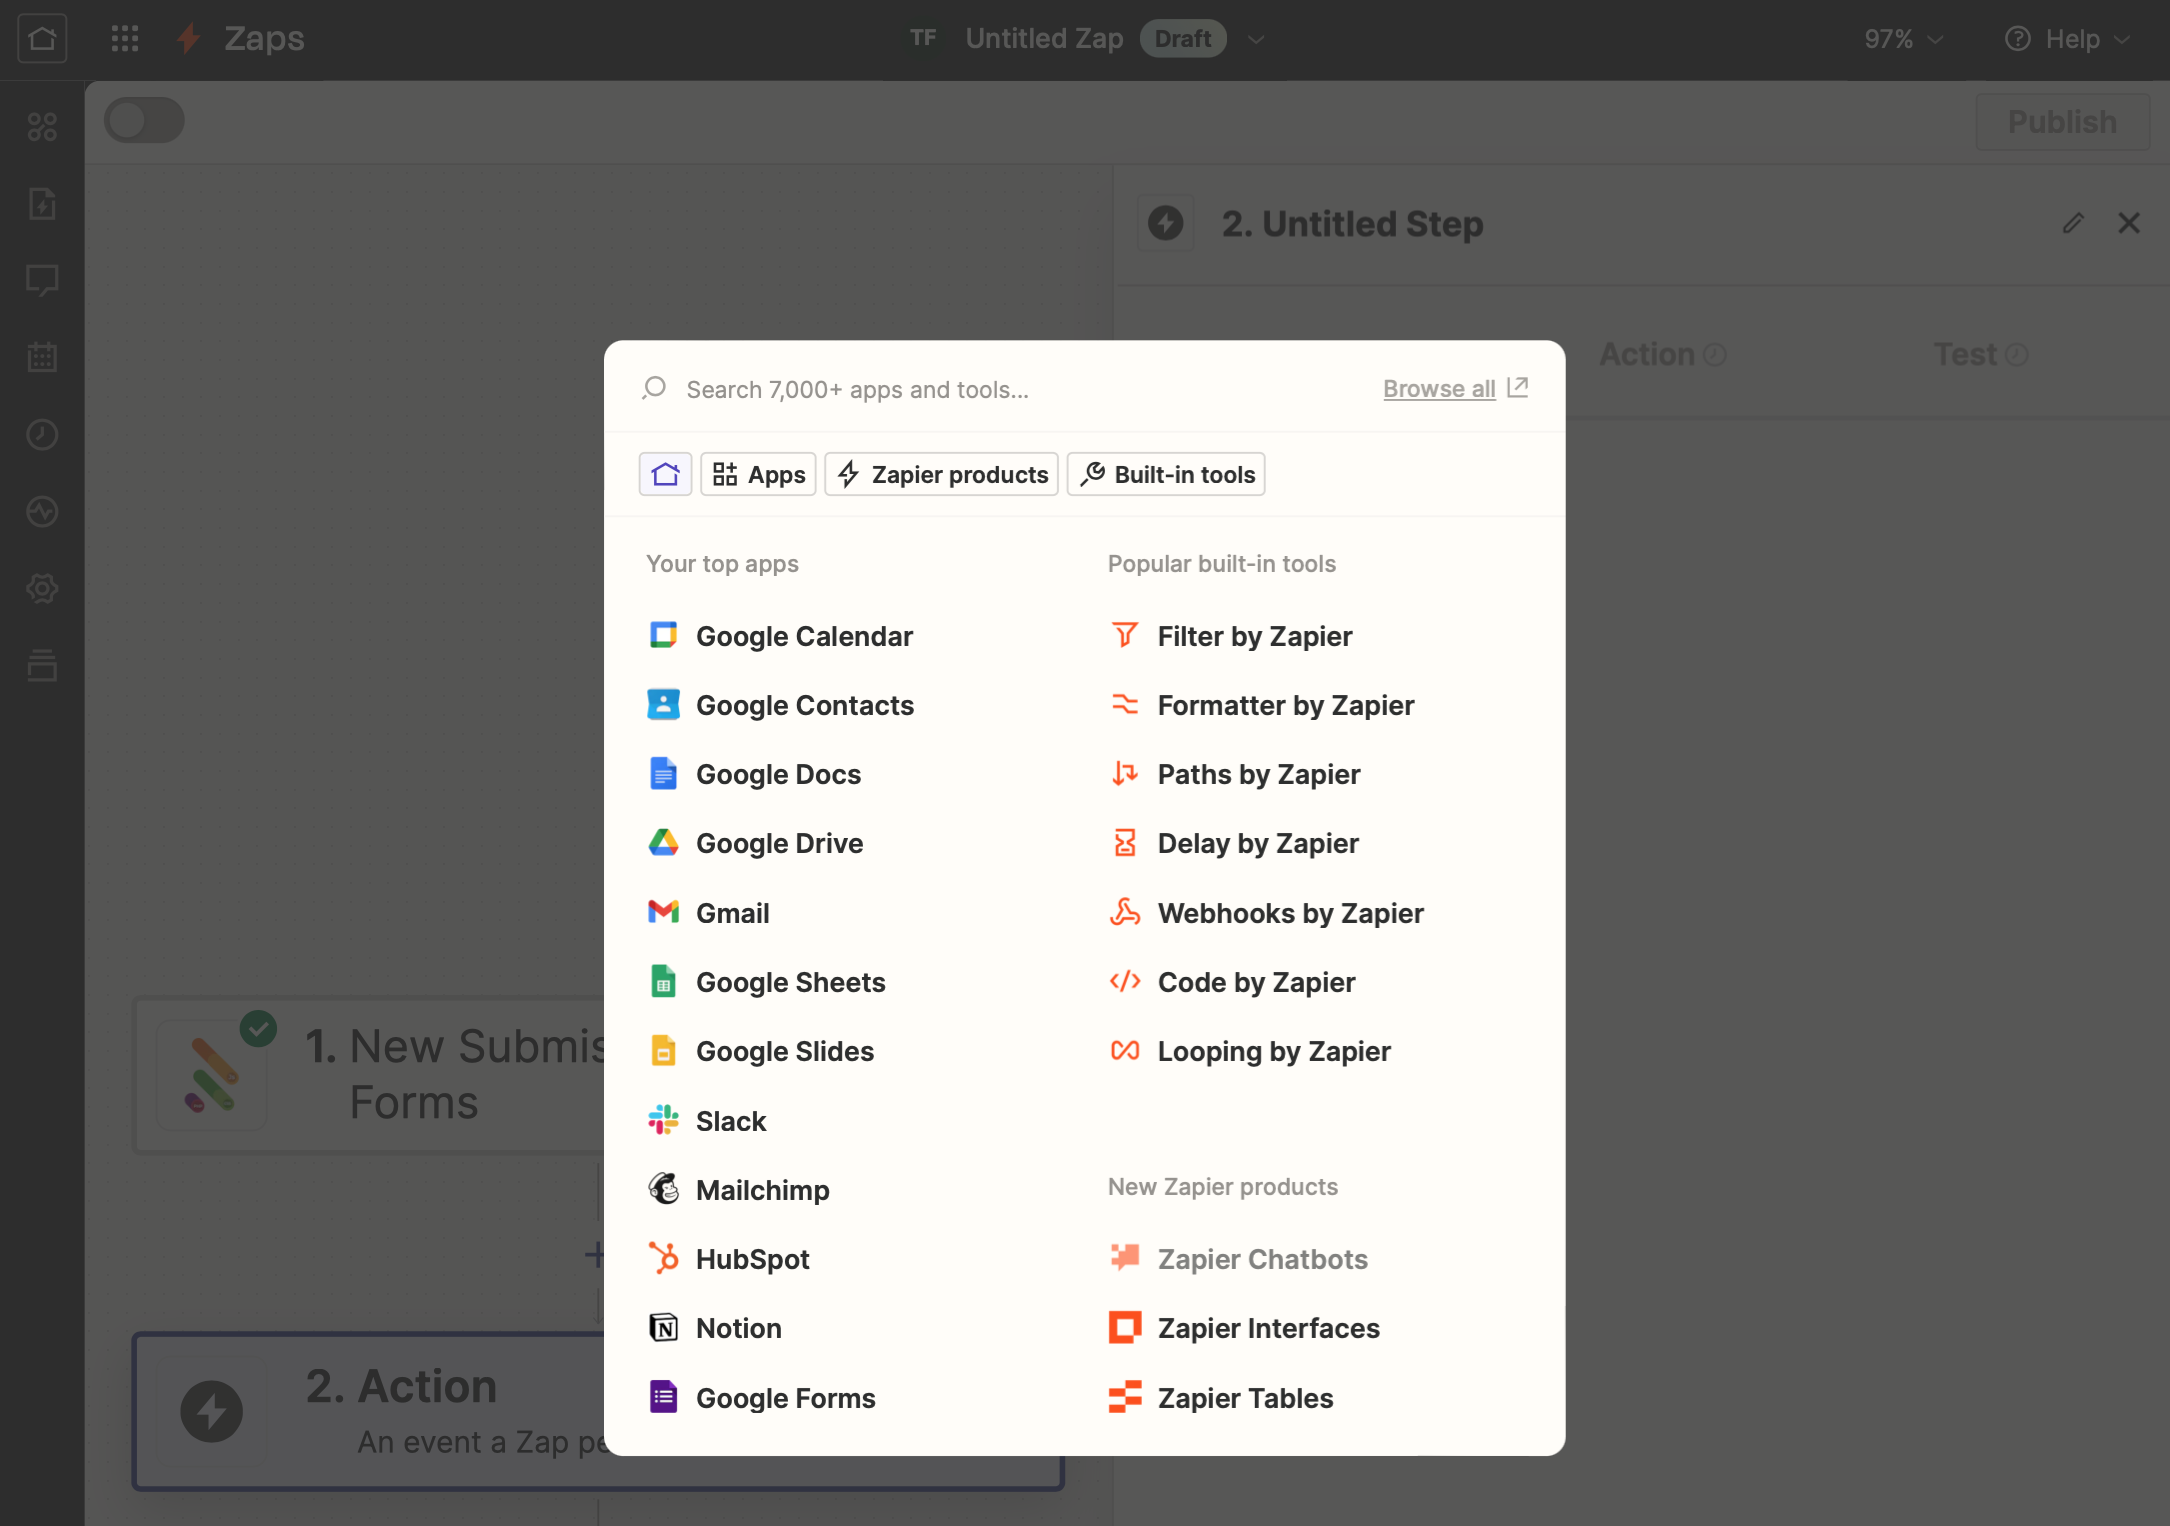The image size is (2170, 1526).
Task: Switch to the Zapier products tab
Action: point(941,474)
